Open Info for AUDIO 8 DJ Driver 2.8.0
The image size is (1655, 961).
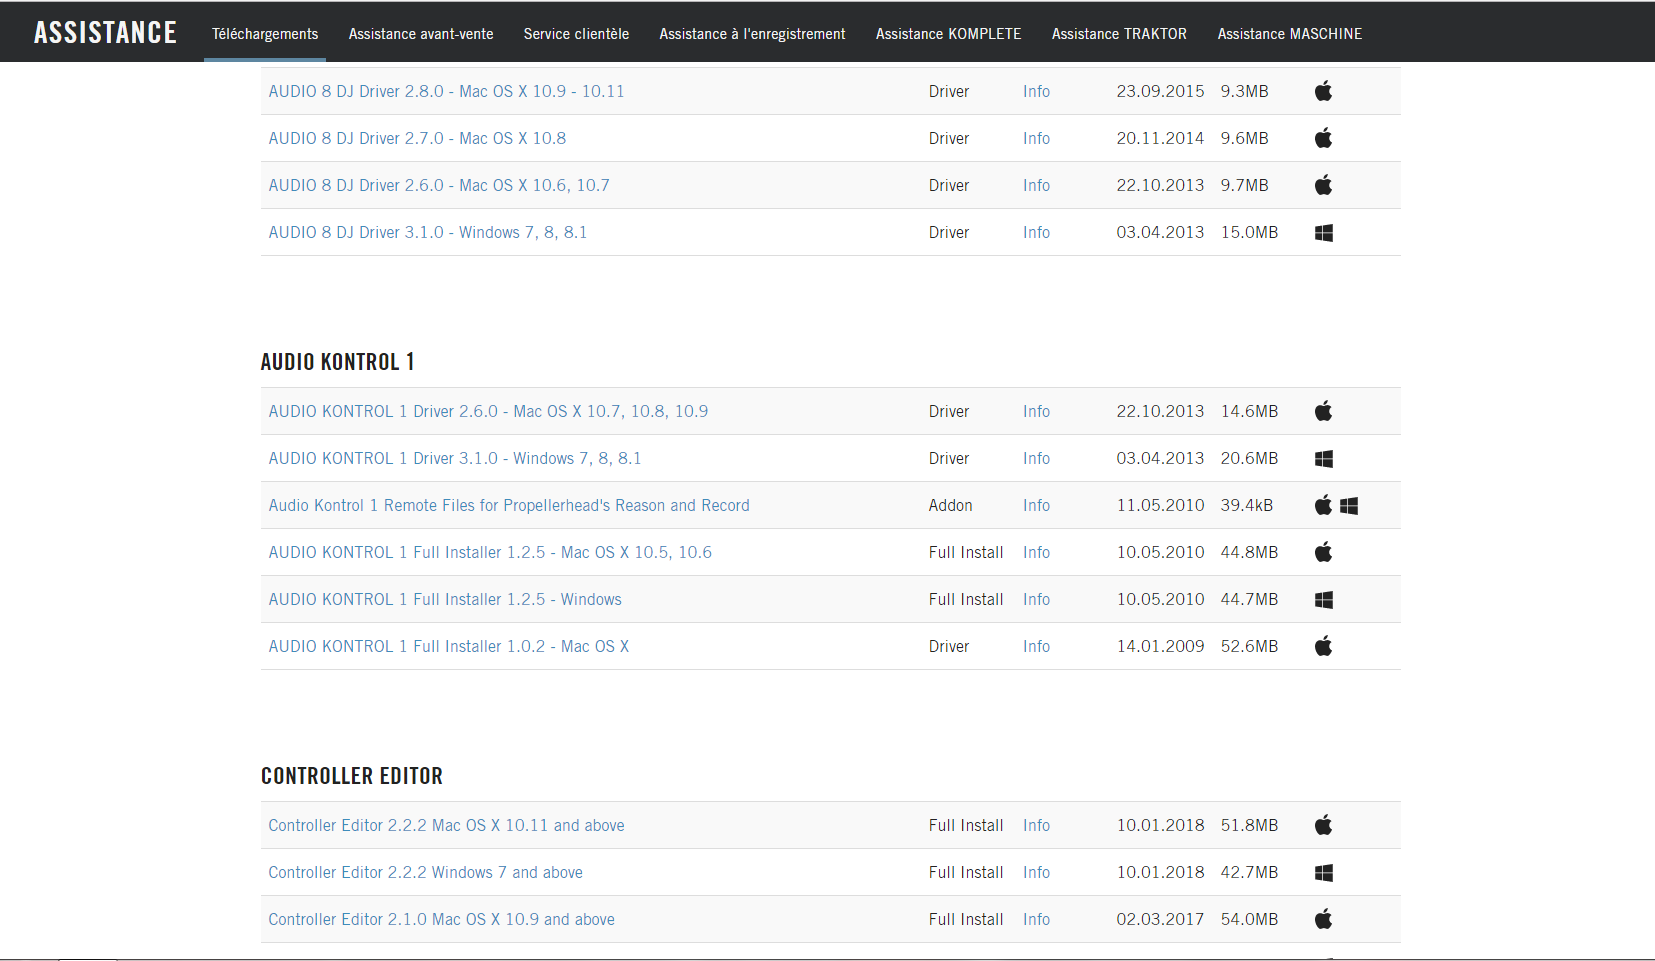click(1036, 91)
